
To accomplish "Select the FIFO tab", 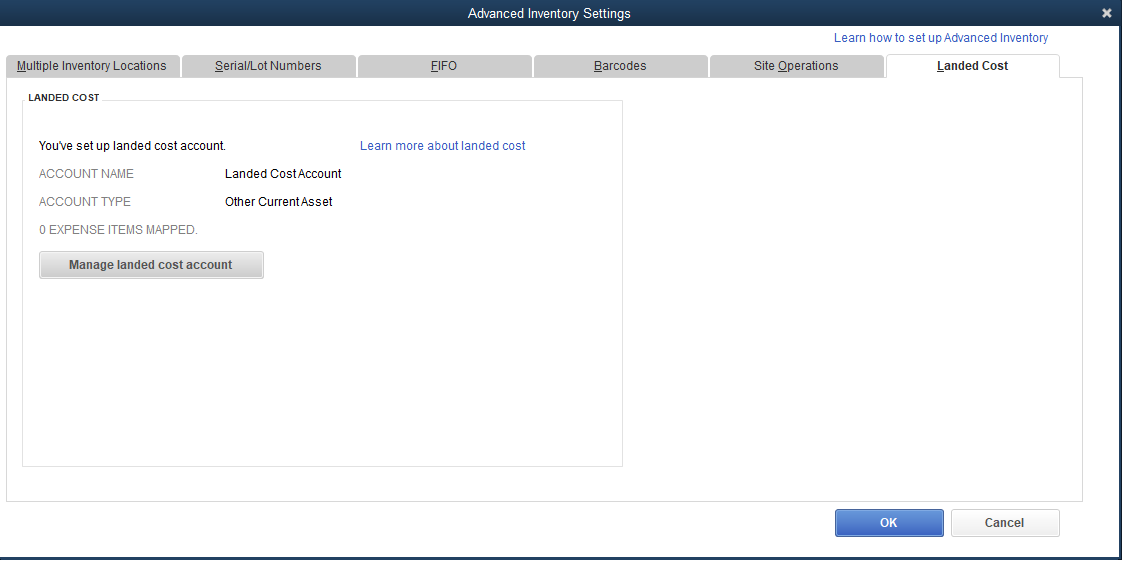I will 444,66.
